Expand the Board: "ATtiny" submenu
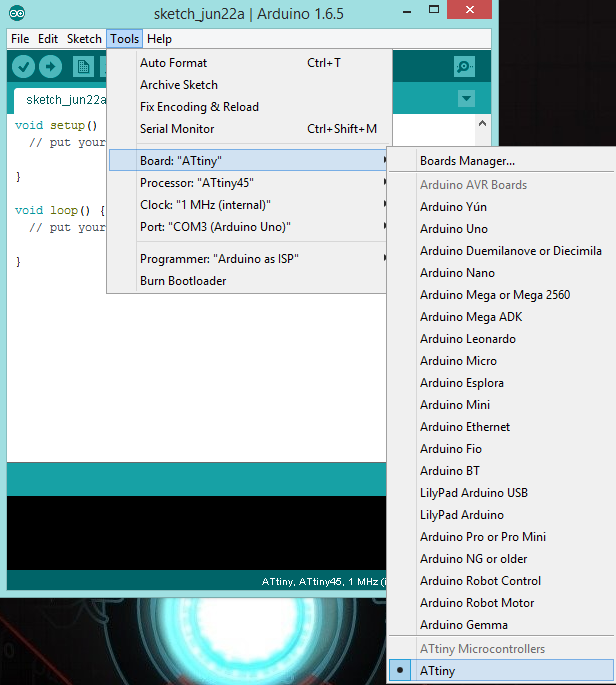 (247, 160)
